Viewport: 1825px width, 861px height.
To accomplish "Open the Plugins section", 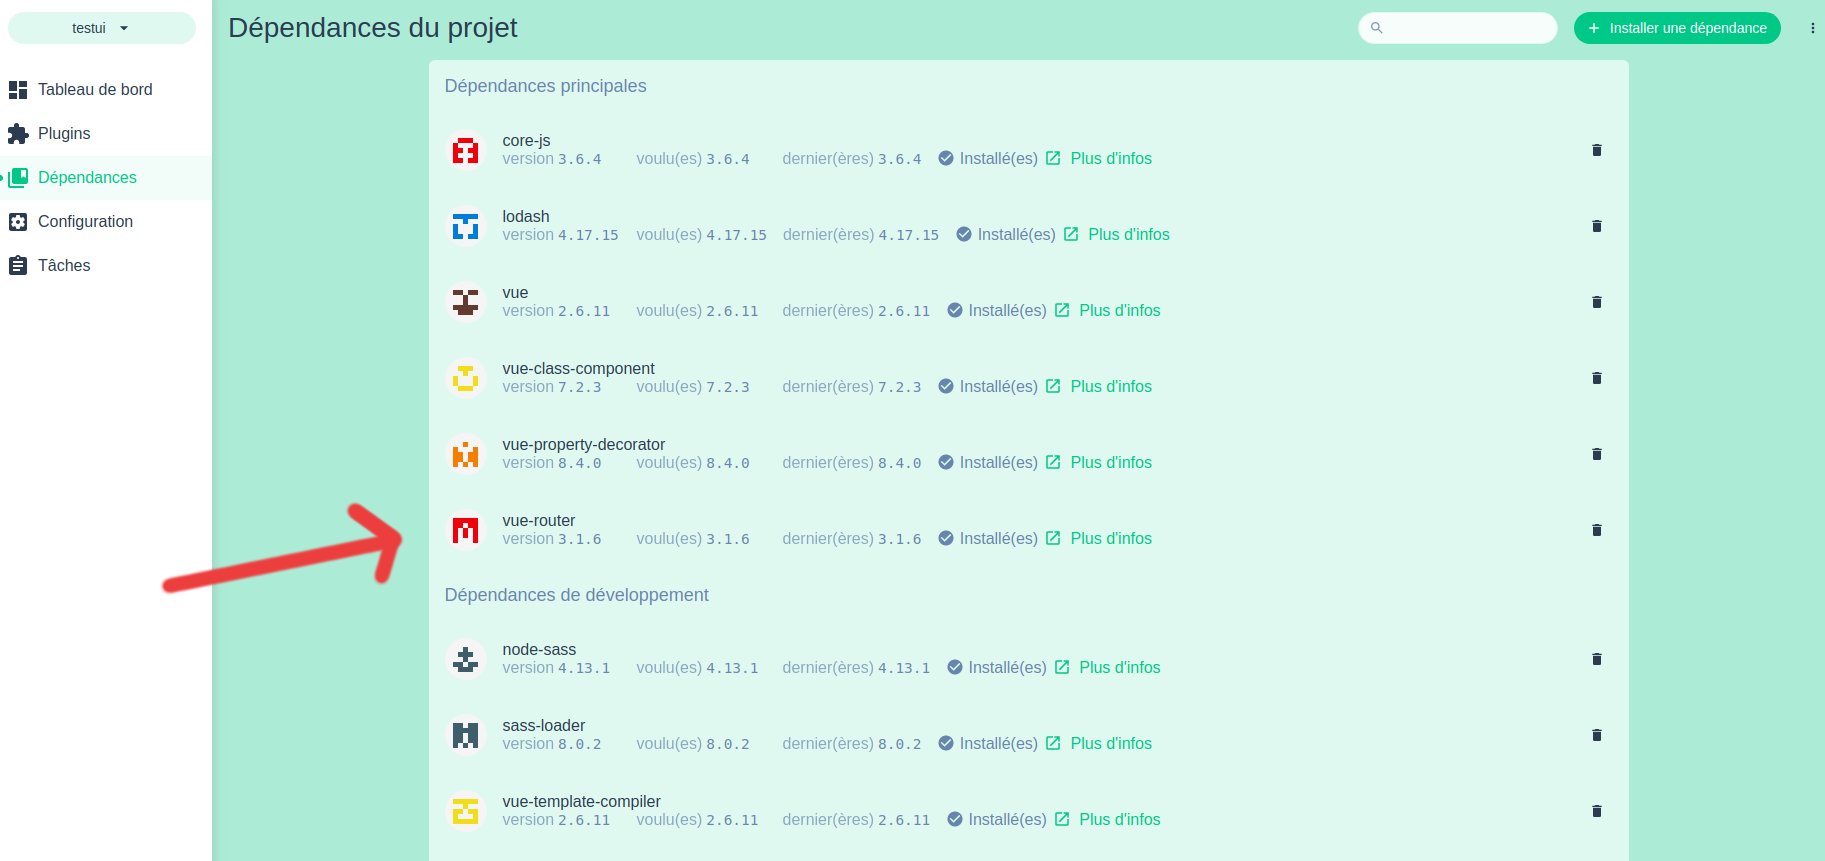I will [64, 134].
